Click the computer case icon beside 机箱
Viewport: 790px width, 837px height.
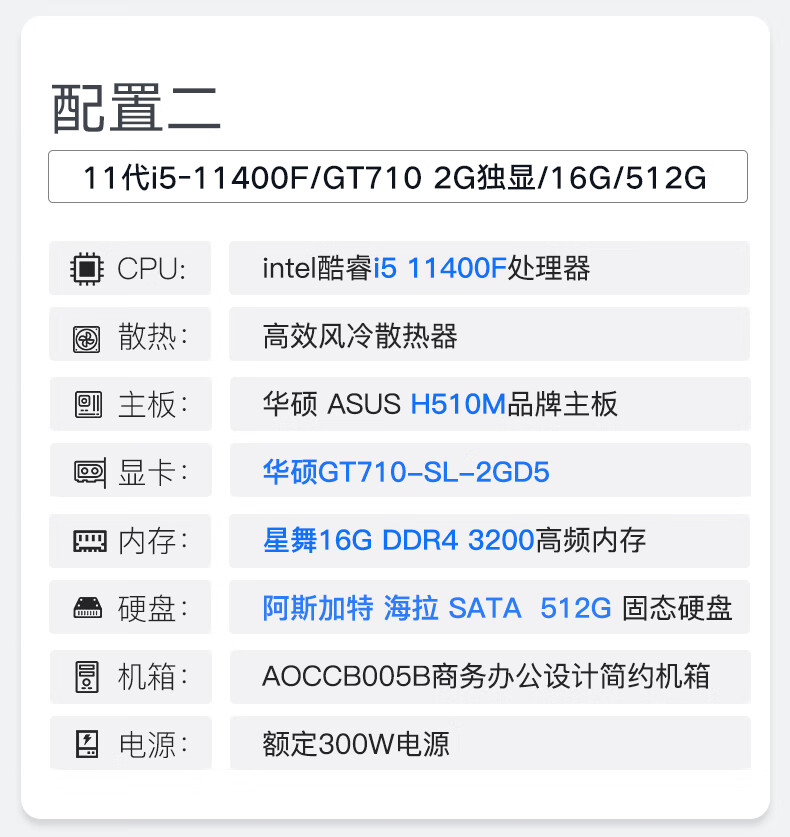tap(88, 677)
